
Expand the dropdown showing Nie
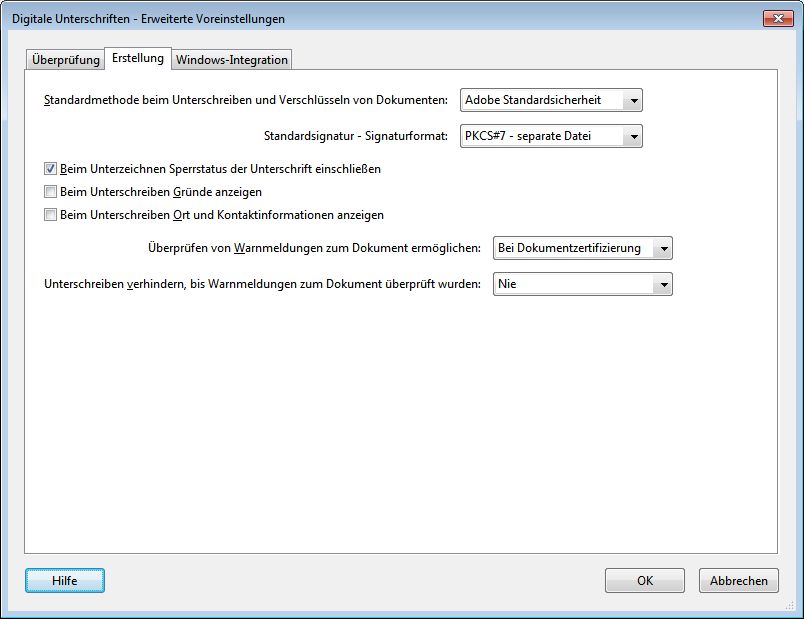[x=583, y=284]
